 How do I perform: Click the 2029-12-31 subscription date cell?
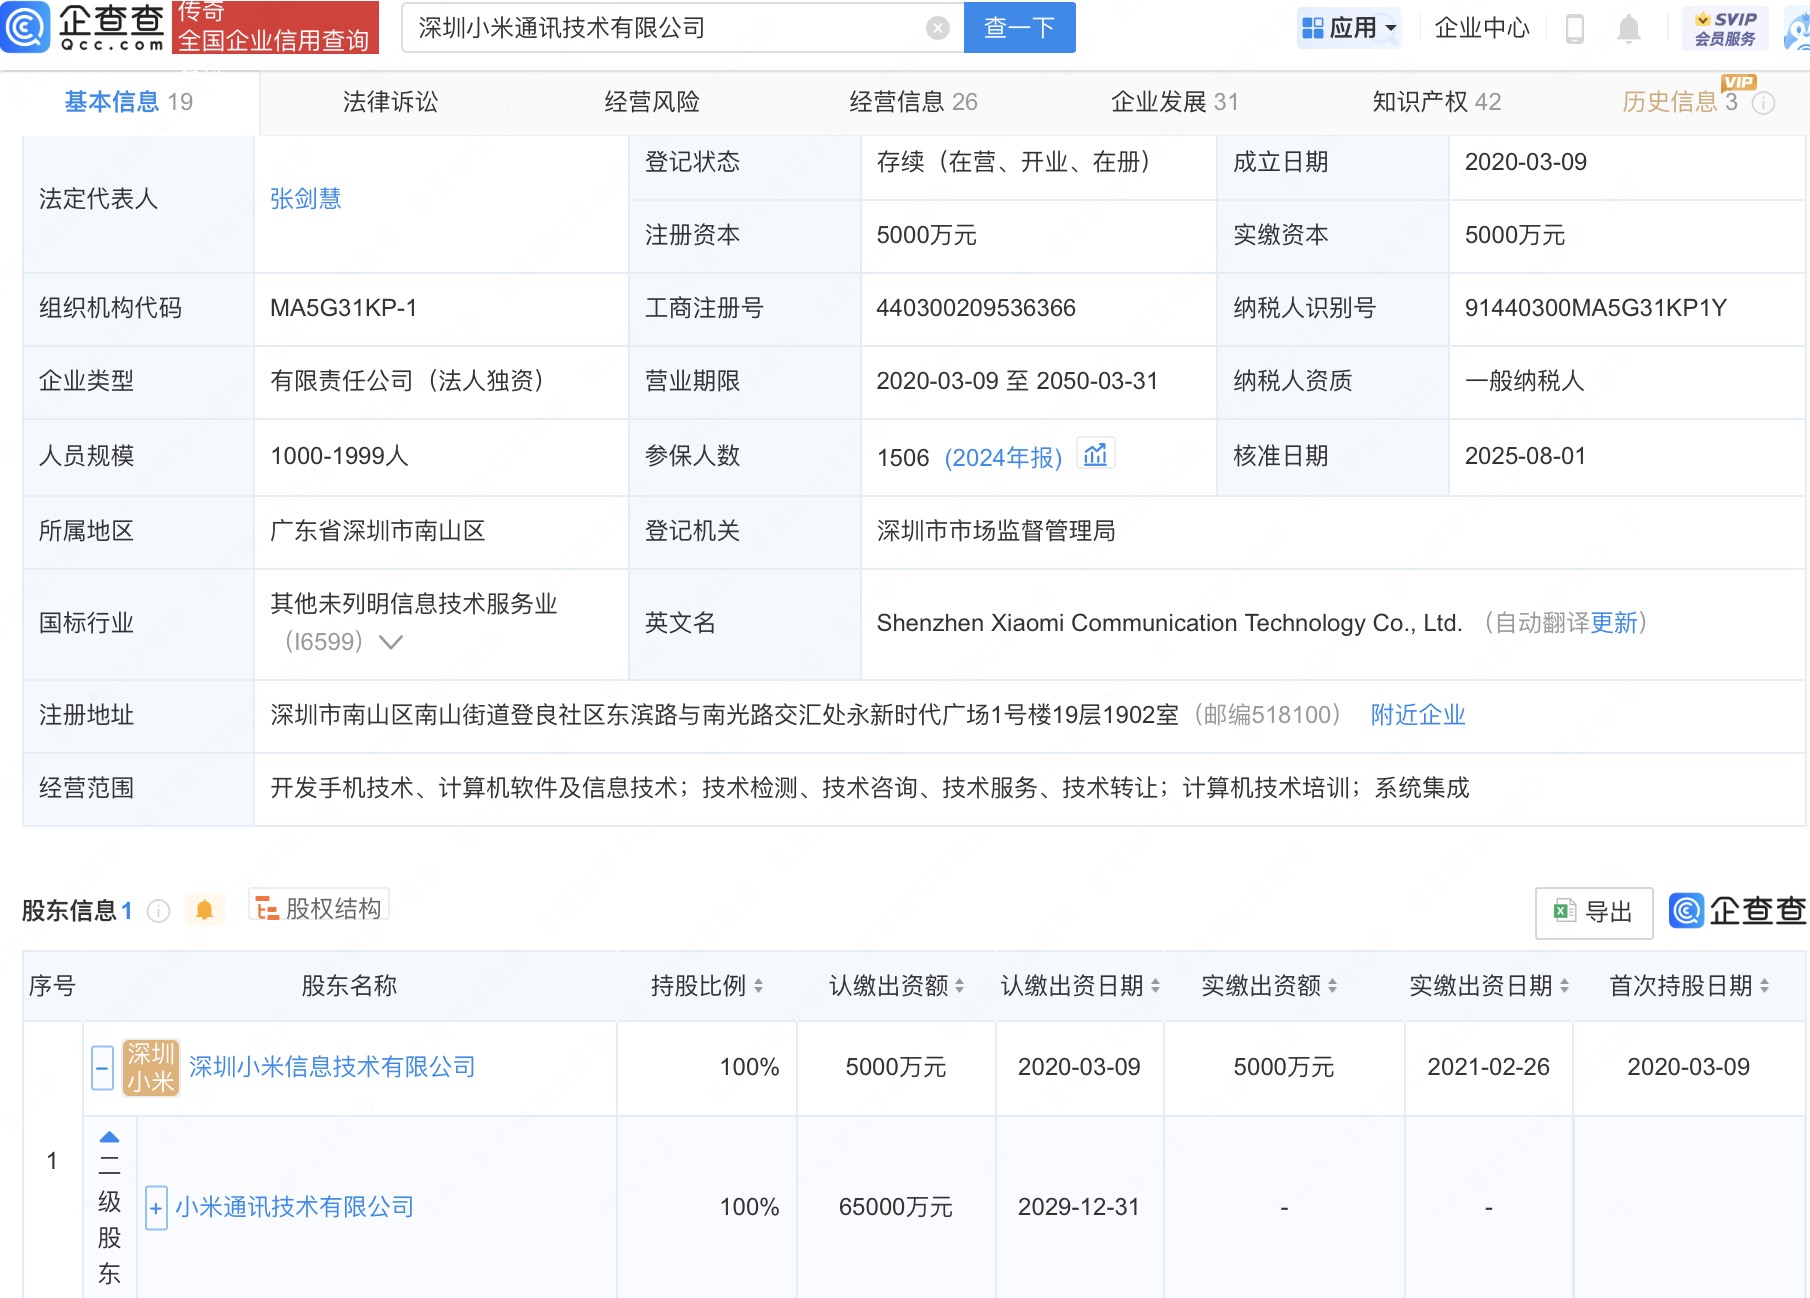(1079, 1207)
